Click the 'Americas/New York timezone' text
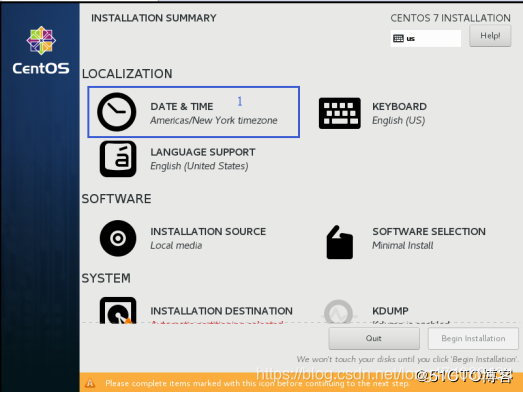 (x=214, y=120)
